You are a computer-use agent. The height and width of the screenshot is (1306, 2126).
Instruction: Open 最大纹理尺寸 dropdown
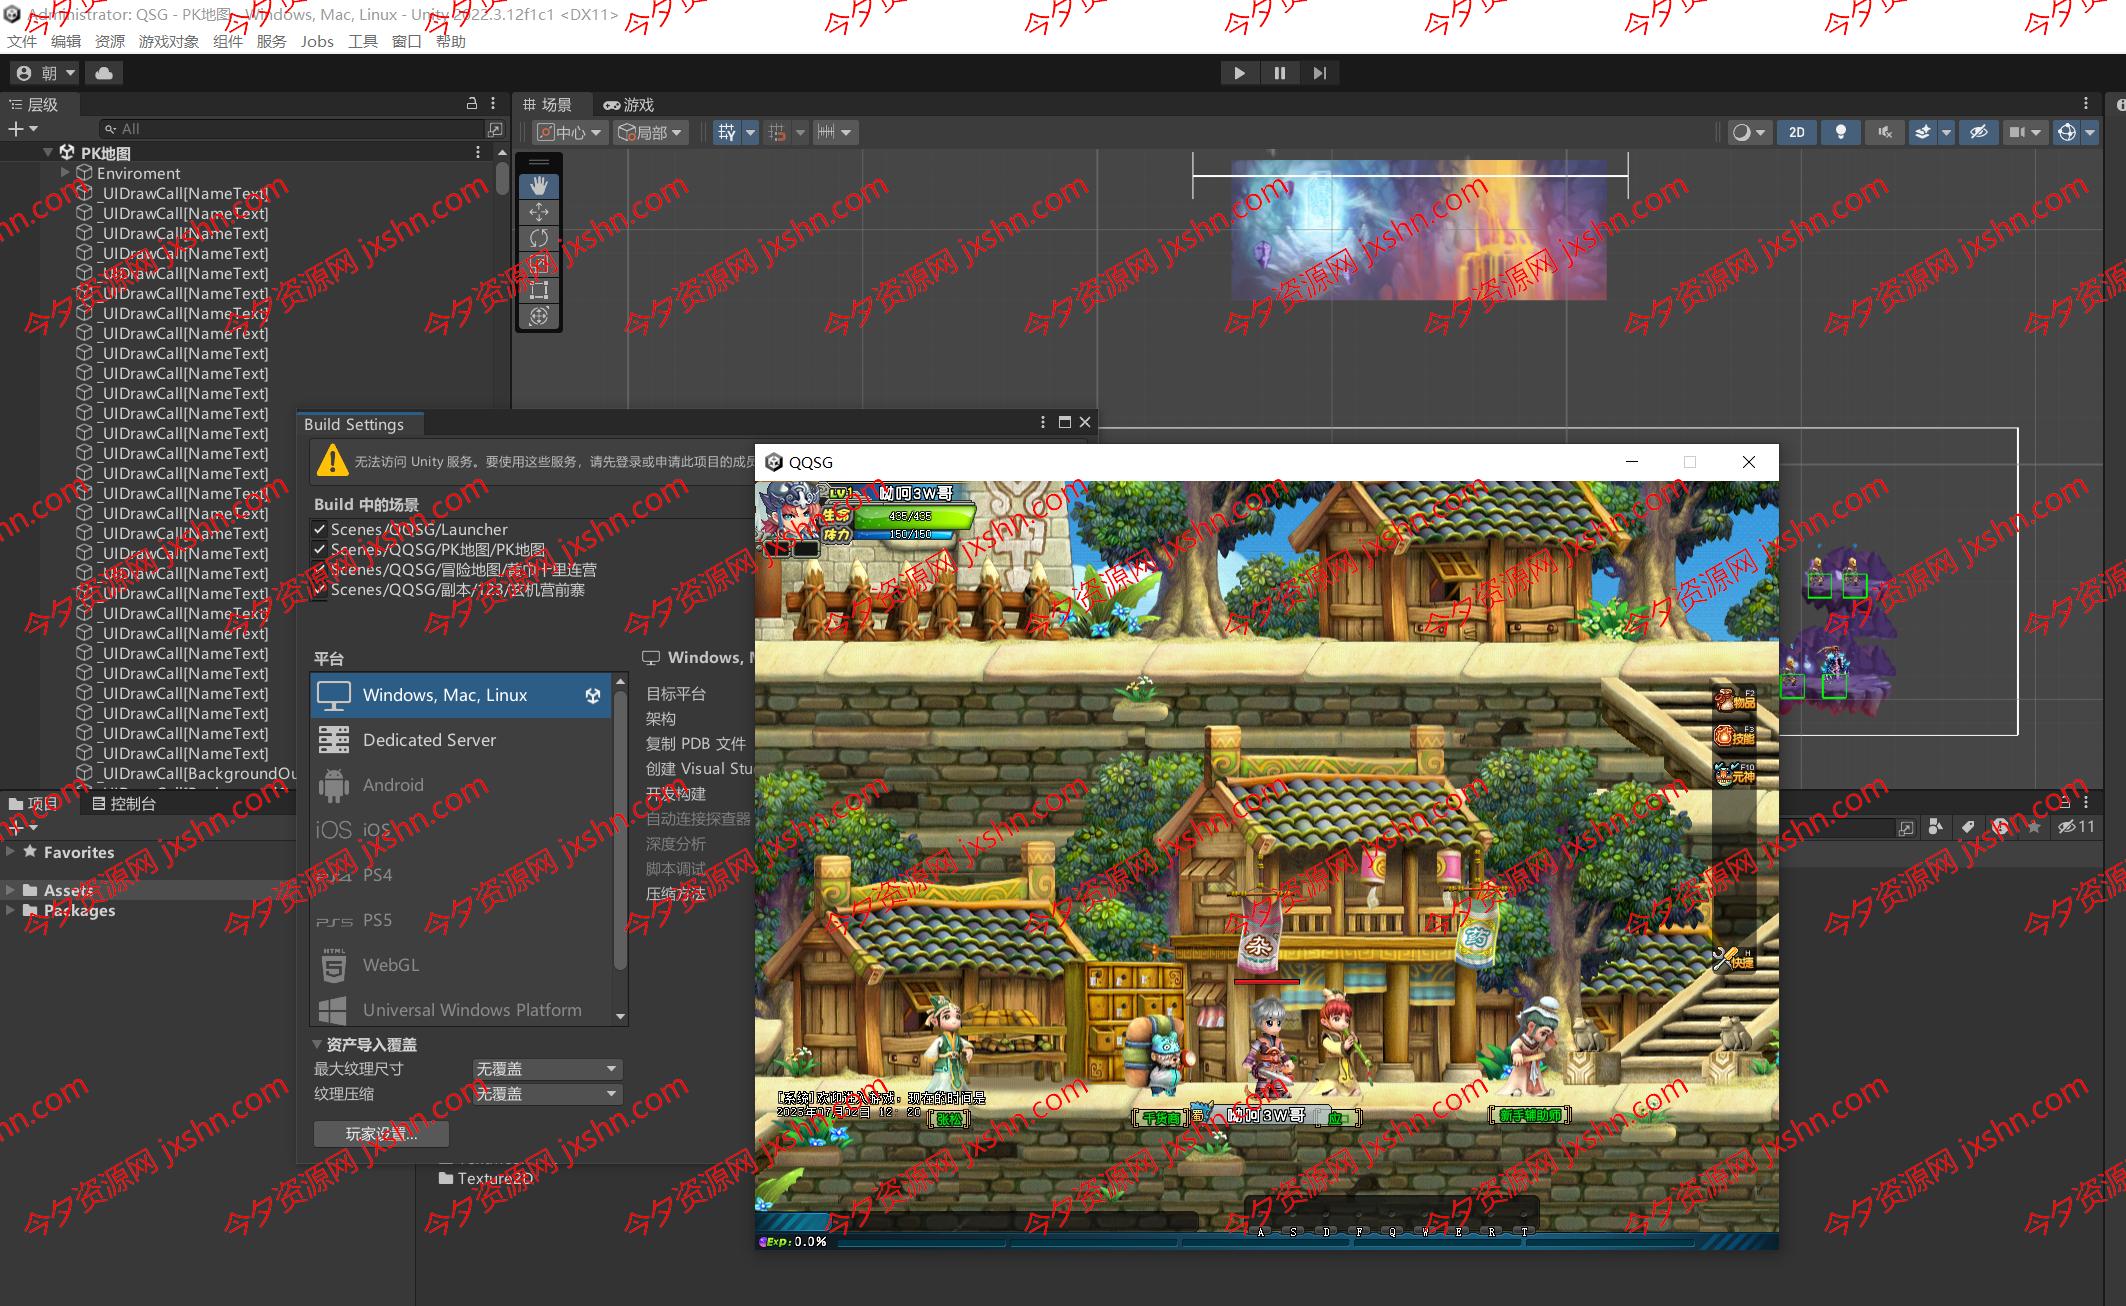click(x=547, y=1069)
